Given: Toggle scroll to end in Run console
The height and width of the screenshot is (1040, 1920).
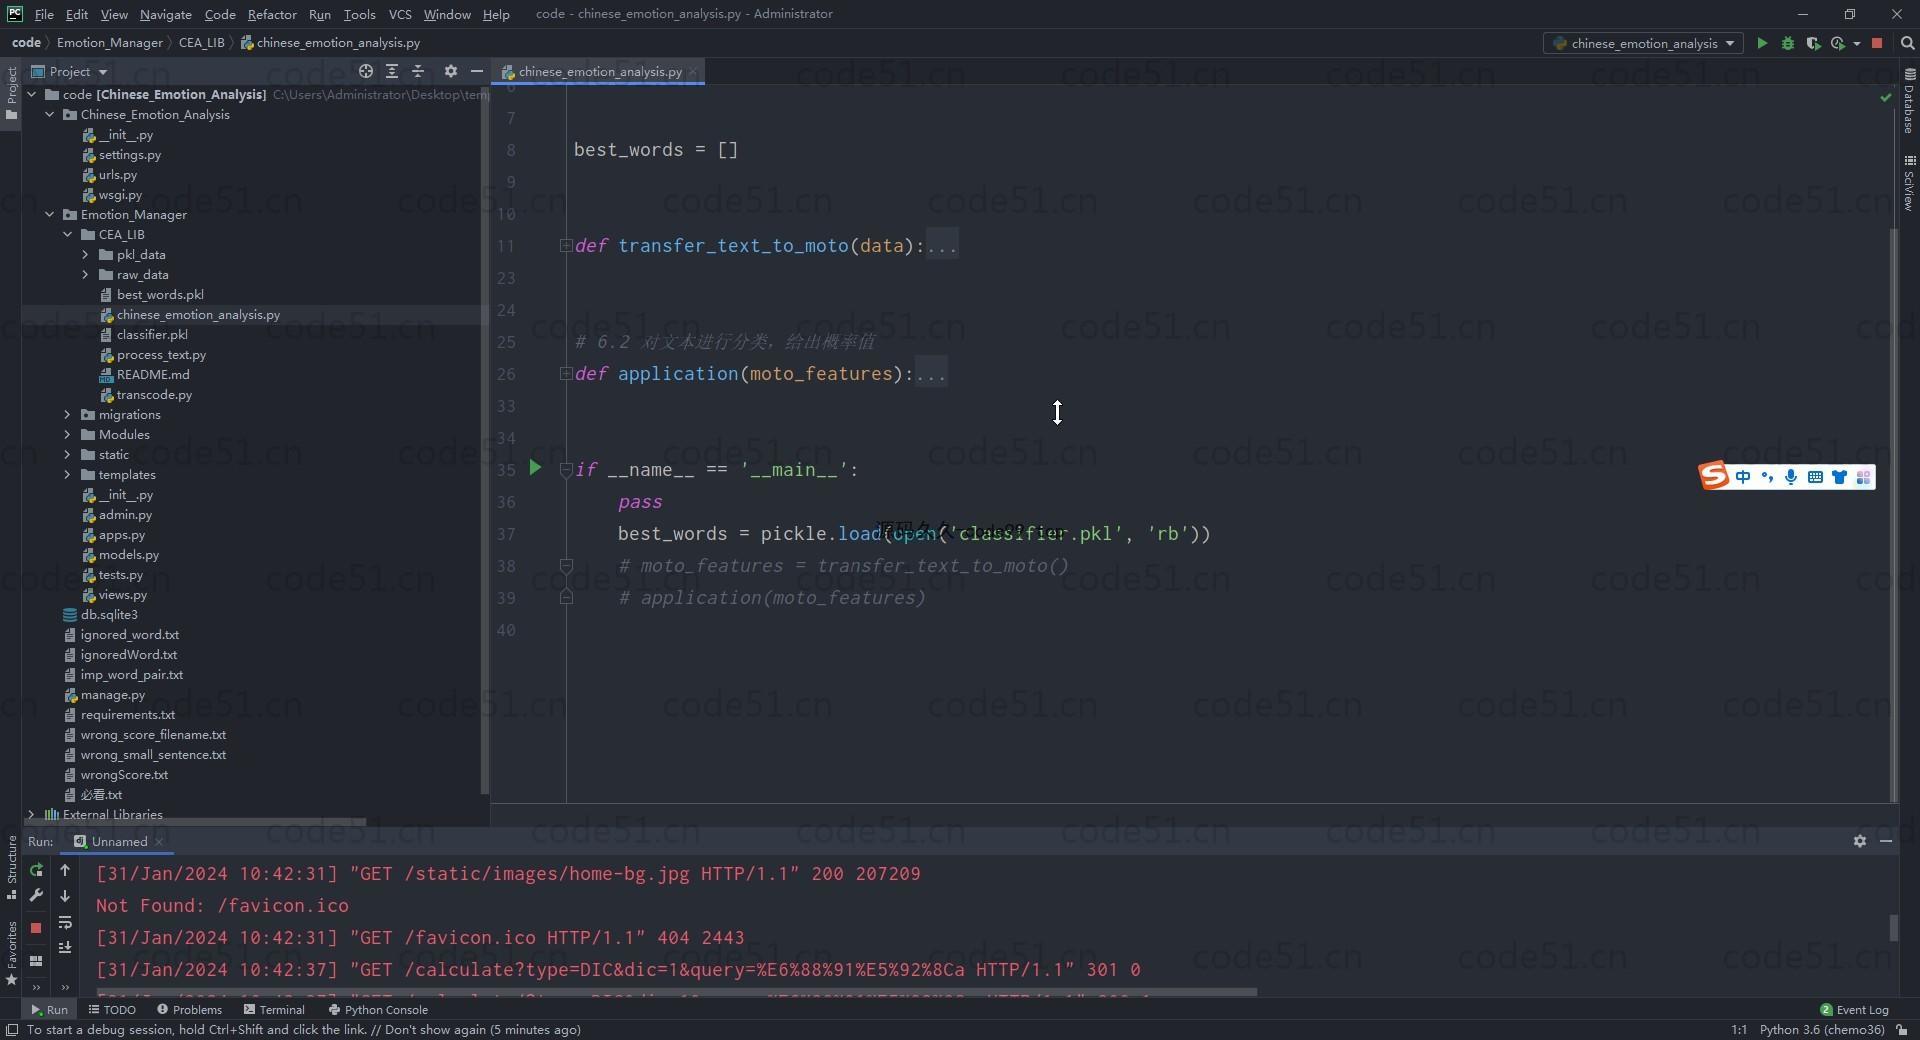Looking at the screenshot, I should click(x=65, y=947).
